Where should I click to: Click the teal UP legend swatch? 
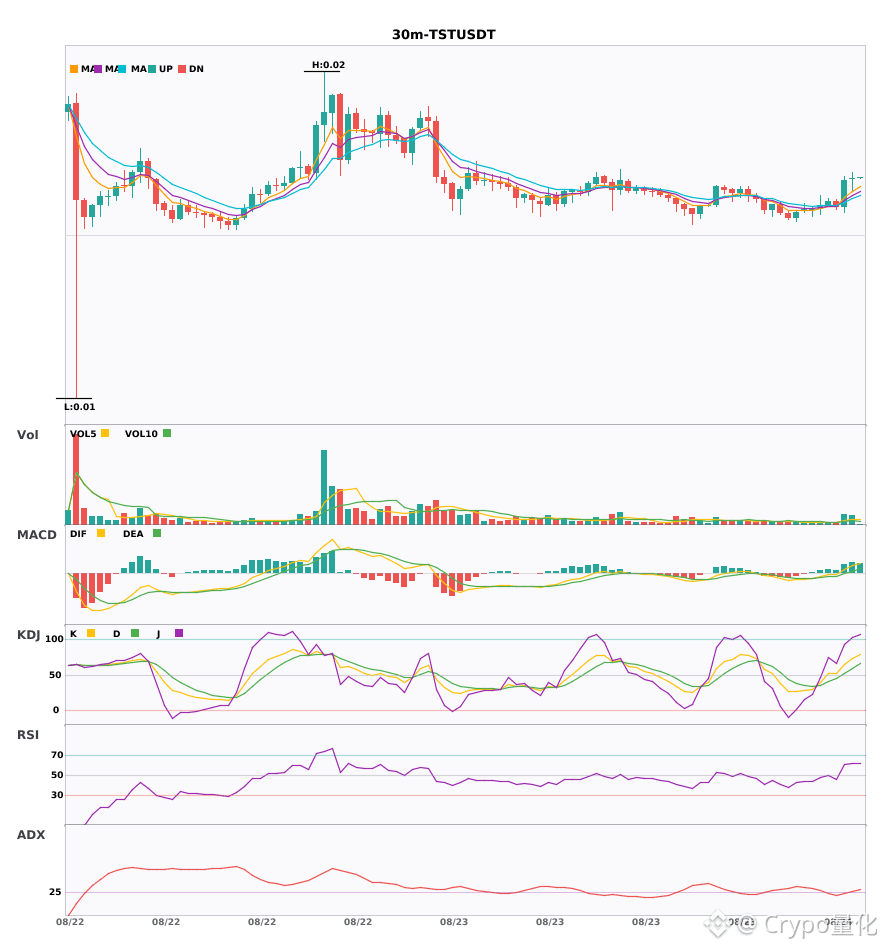[x=152, y=69]
